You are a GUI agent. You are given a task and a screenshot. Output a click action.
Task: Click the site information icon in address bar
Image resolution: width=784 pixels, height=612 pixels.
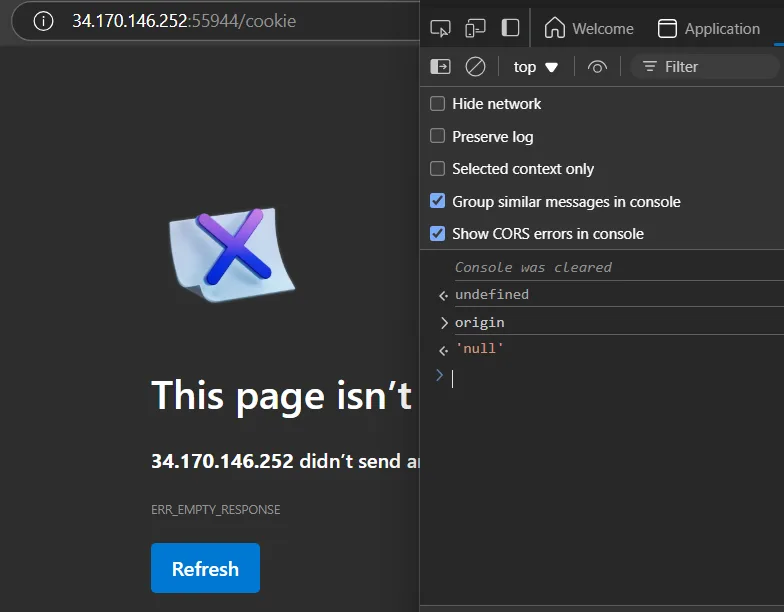(44, 21)
